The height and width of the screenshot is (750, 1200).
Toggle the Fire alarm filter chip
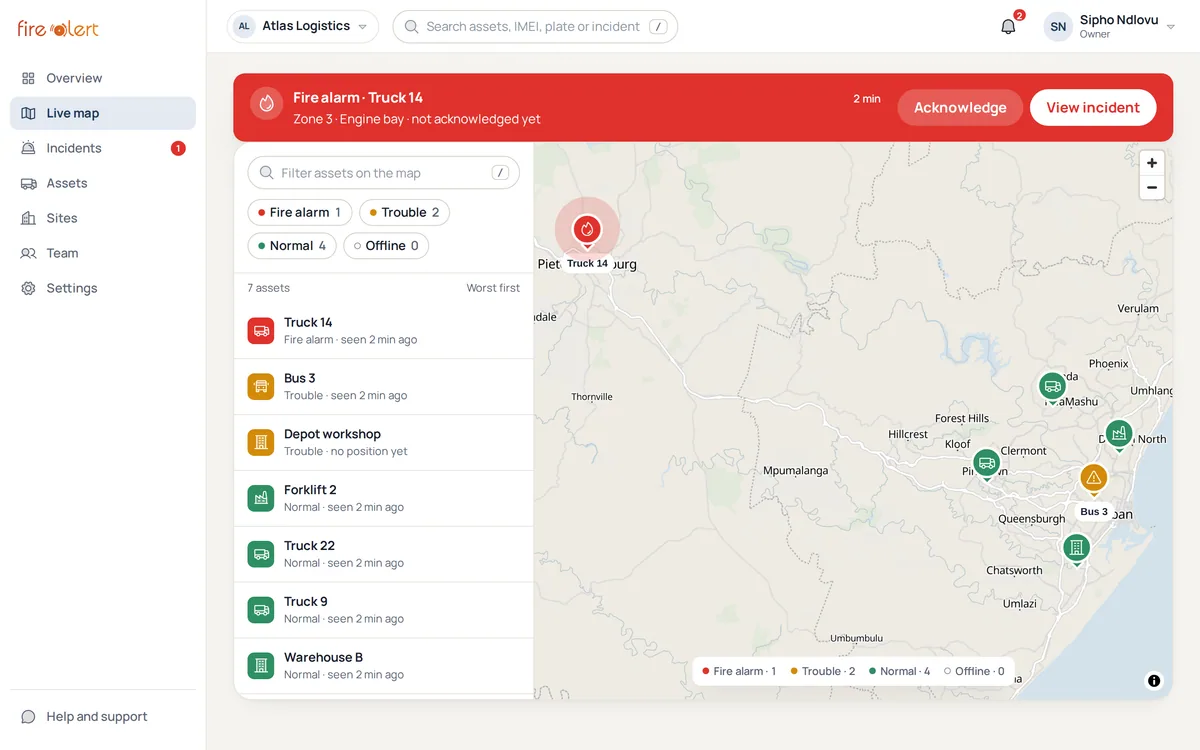coord(299,212)
